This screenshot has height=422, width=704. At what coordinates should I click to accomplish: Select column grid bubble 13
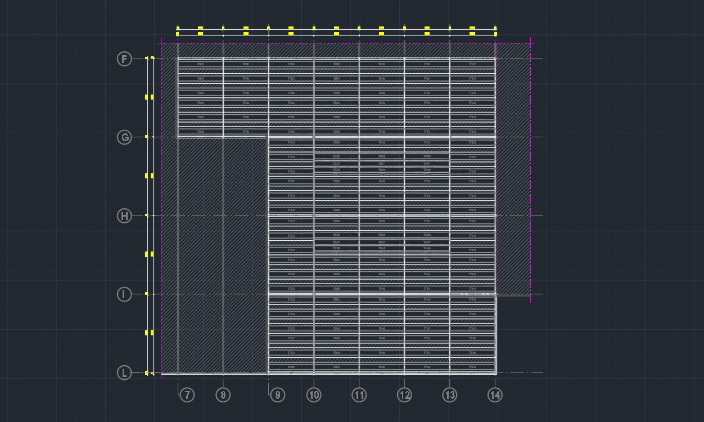[449, 395]
